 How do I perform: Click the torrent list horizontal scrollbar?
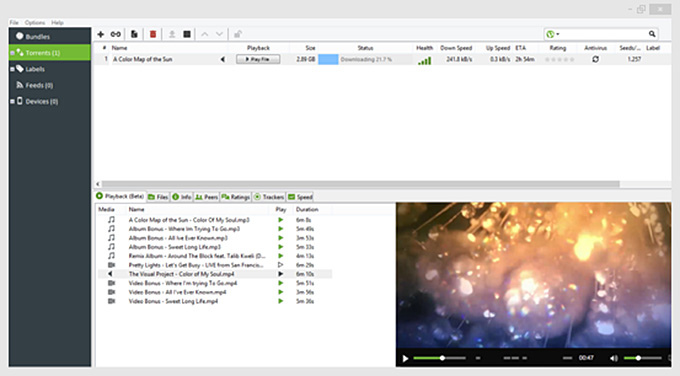click(361, 184)
